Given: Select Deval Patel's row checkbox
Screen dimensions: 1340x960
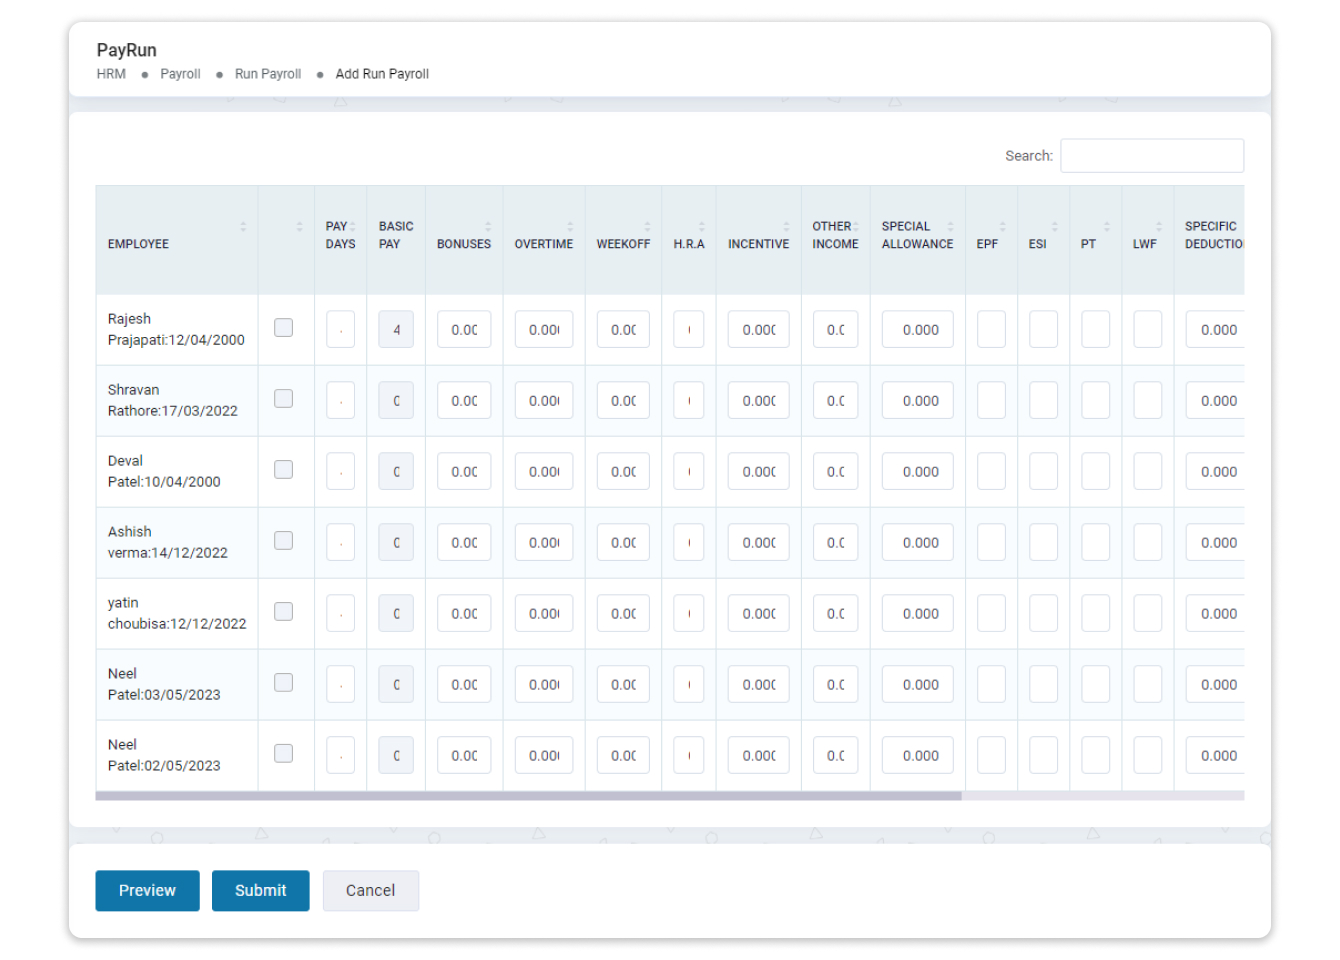Looking at the screenshot, I should (284, 470).
